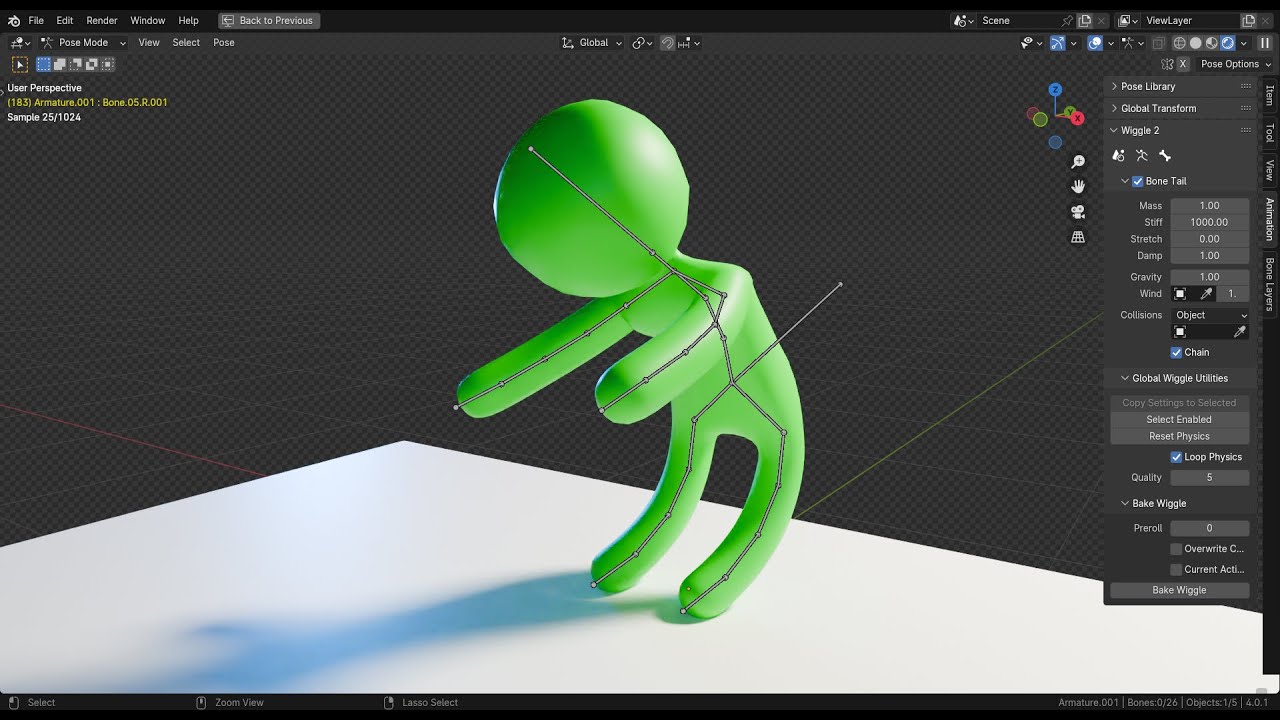Click the Blender logo menu icon
This screenshot has width=1280, height=720.
(14, 20)
